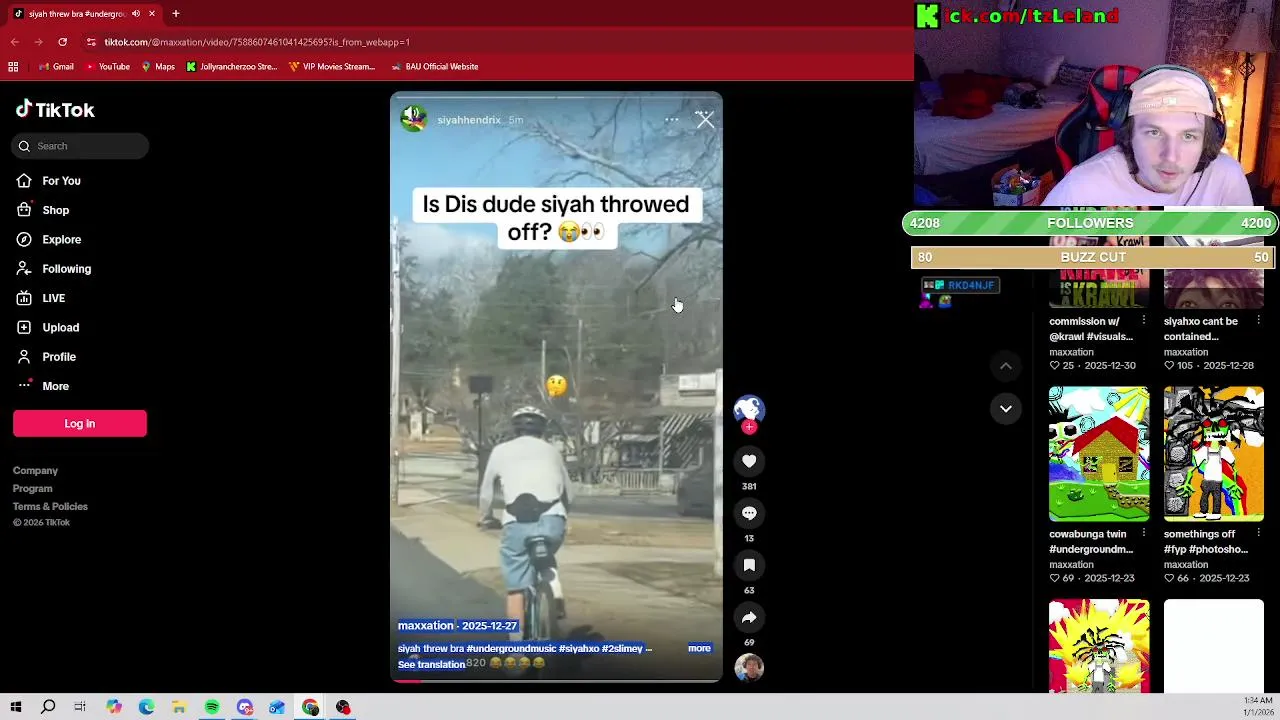
Task: Open options dots for 'somethings off' video
Action: (1258, 533)
